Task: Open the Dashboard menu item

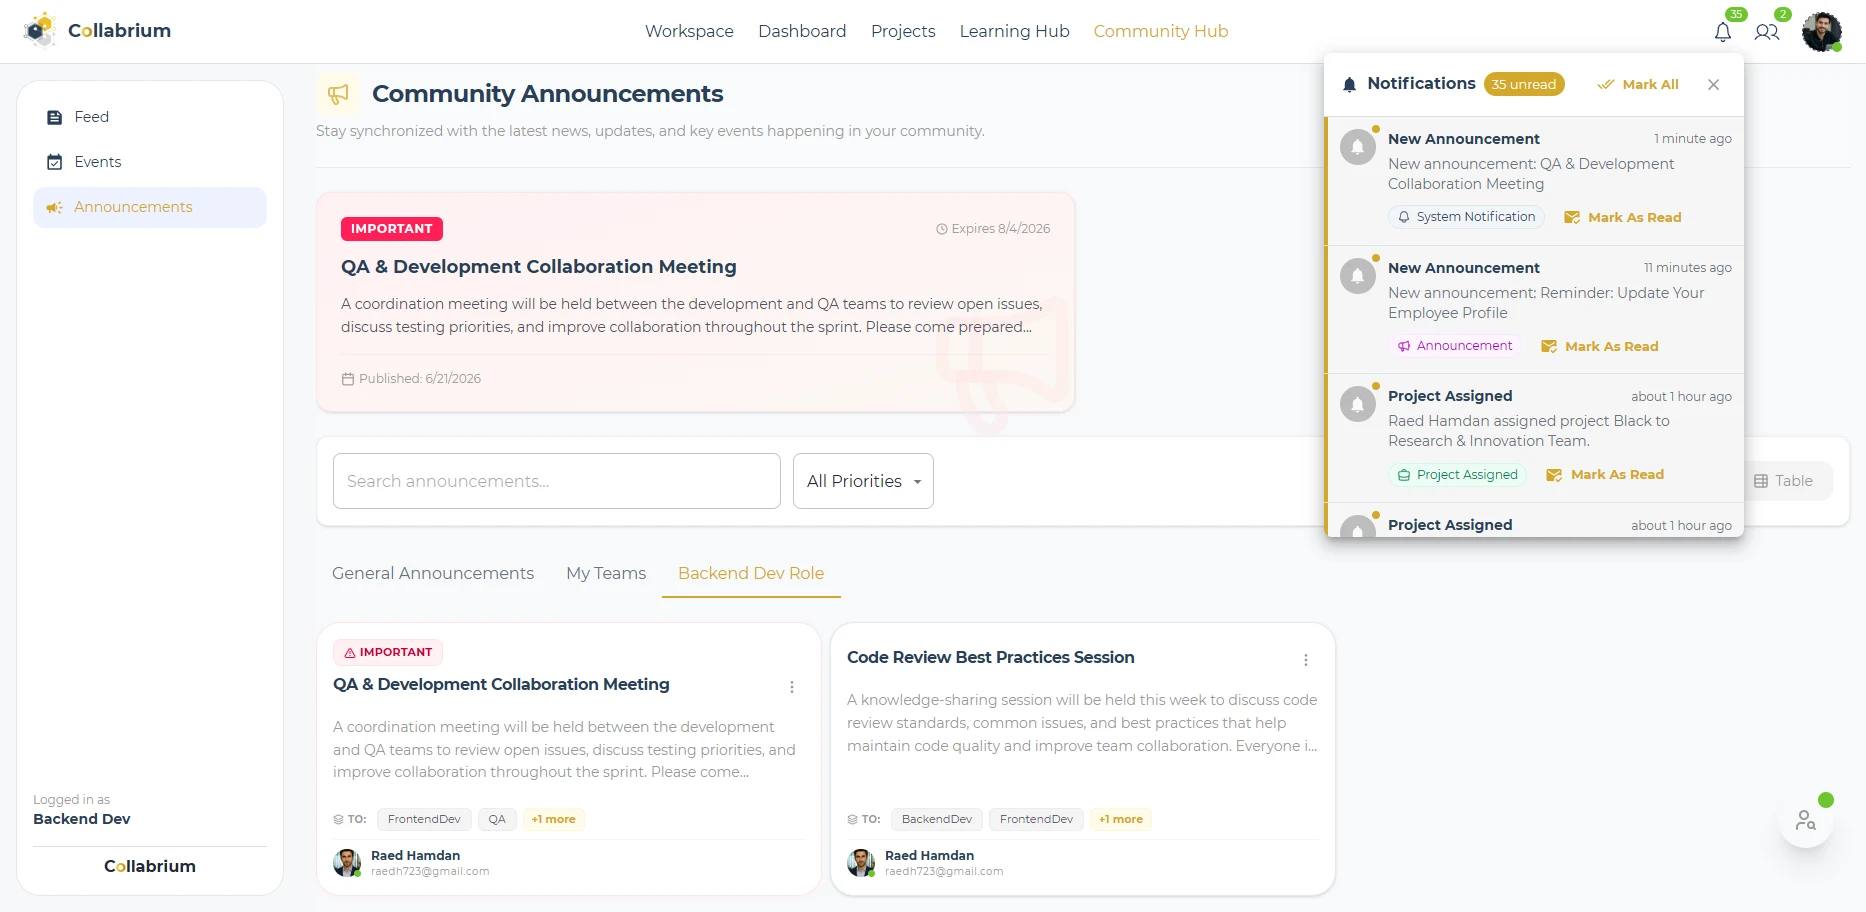Action: click(x=802, y=31)
